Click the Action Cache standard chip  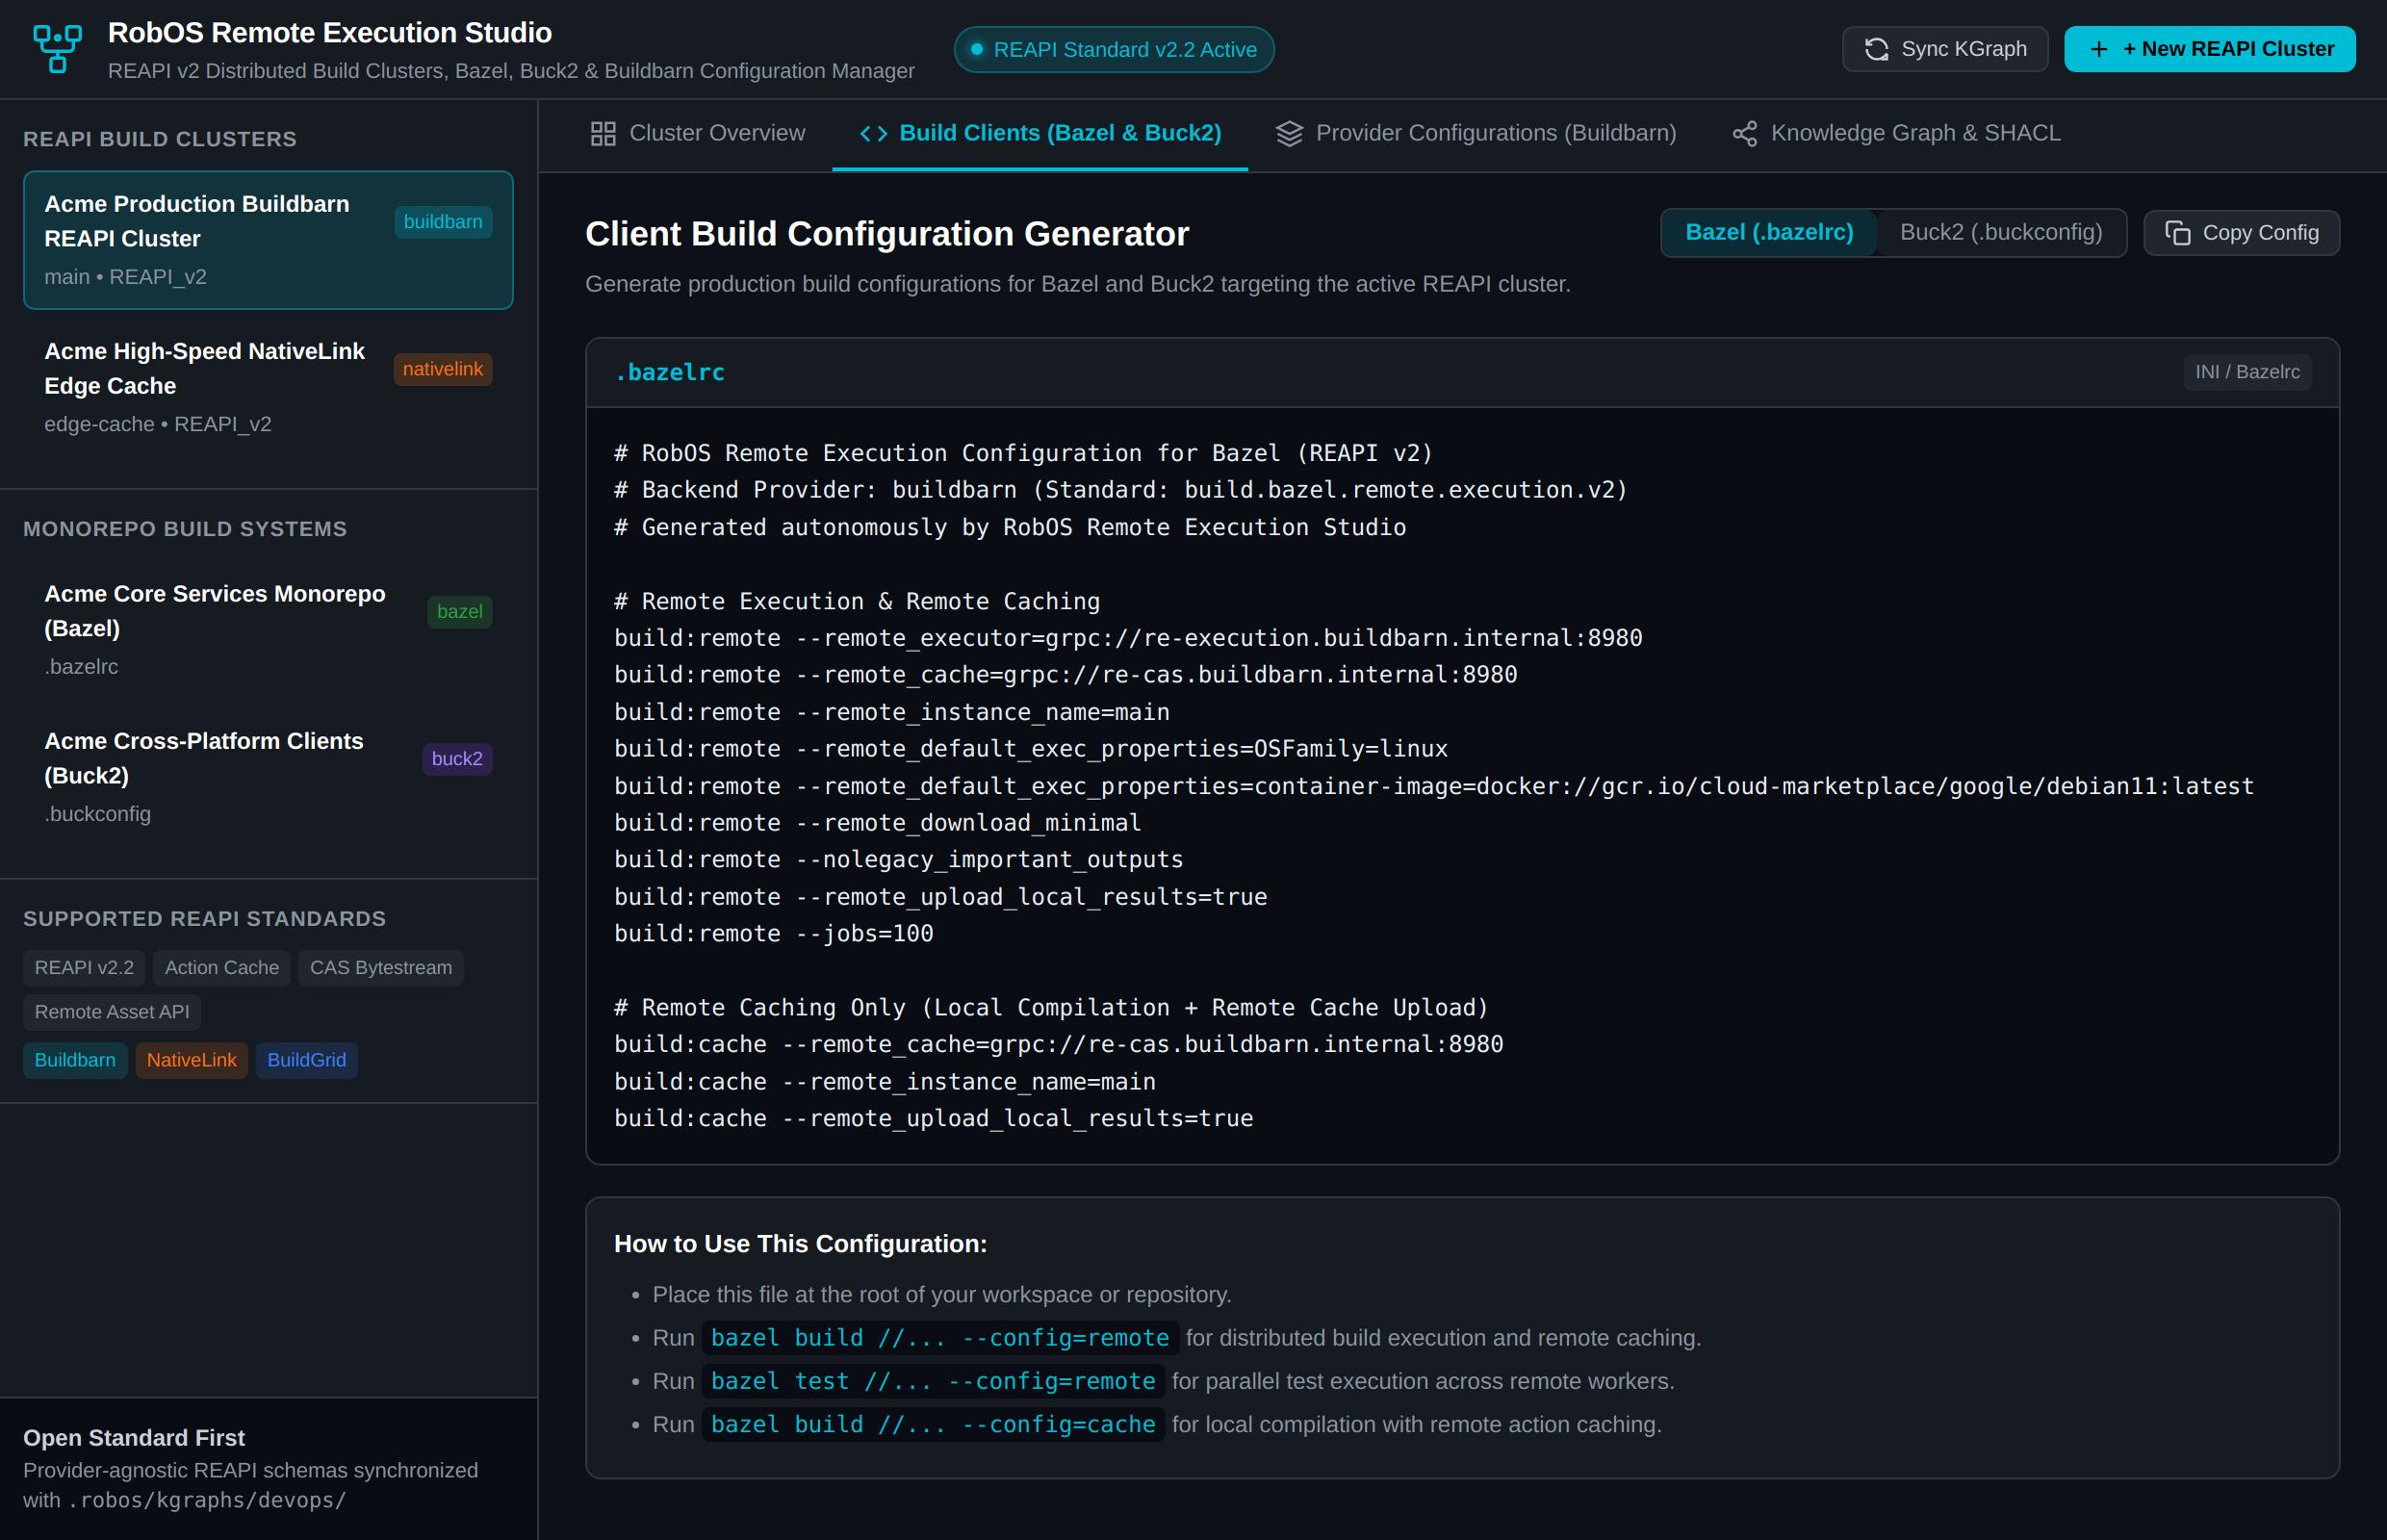222,968
